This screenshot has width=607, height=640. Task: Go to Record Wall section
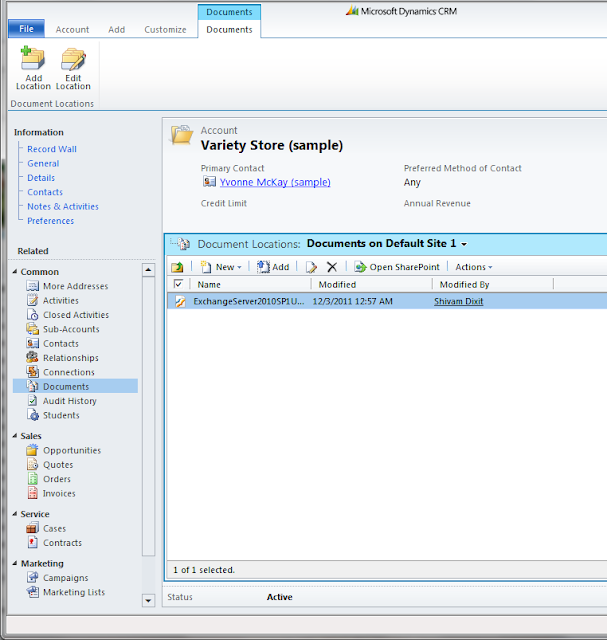point(52,149)
